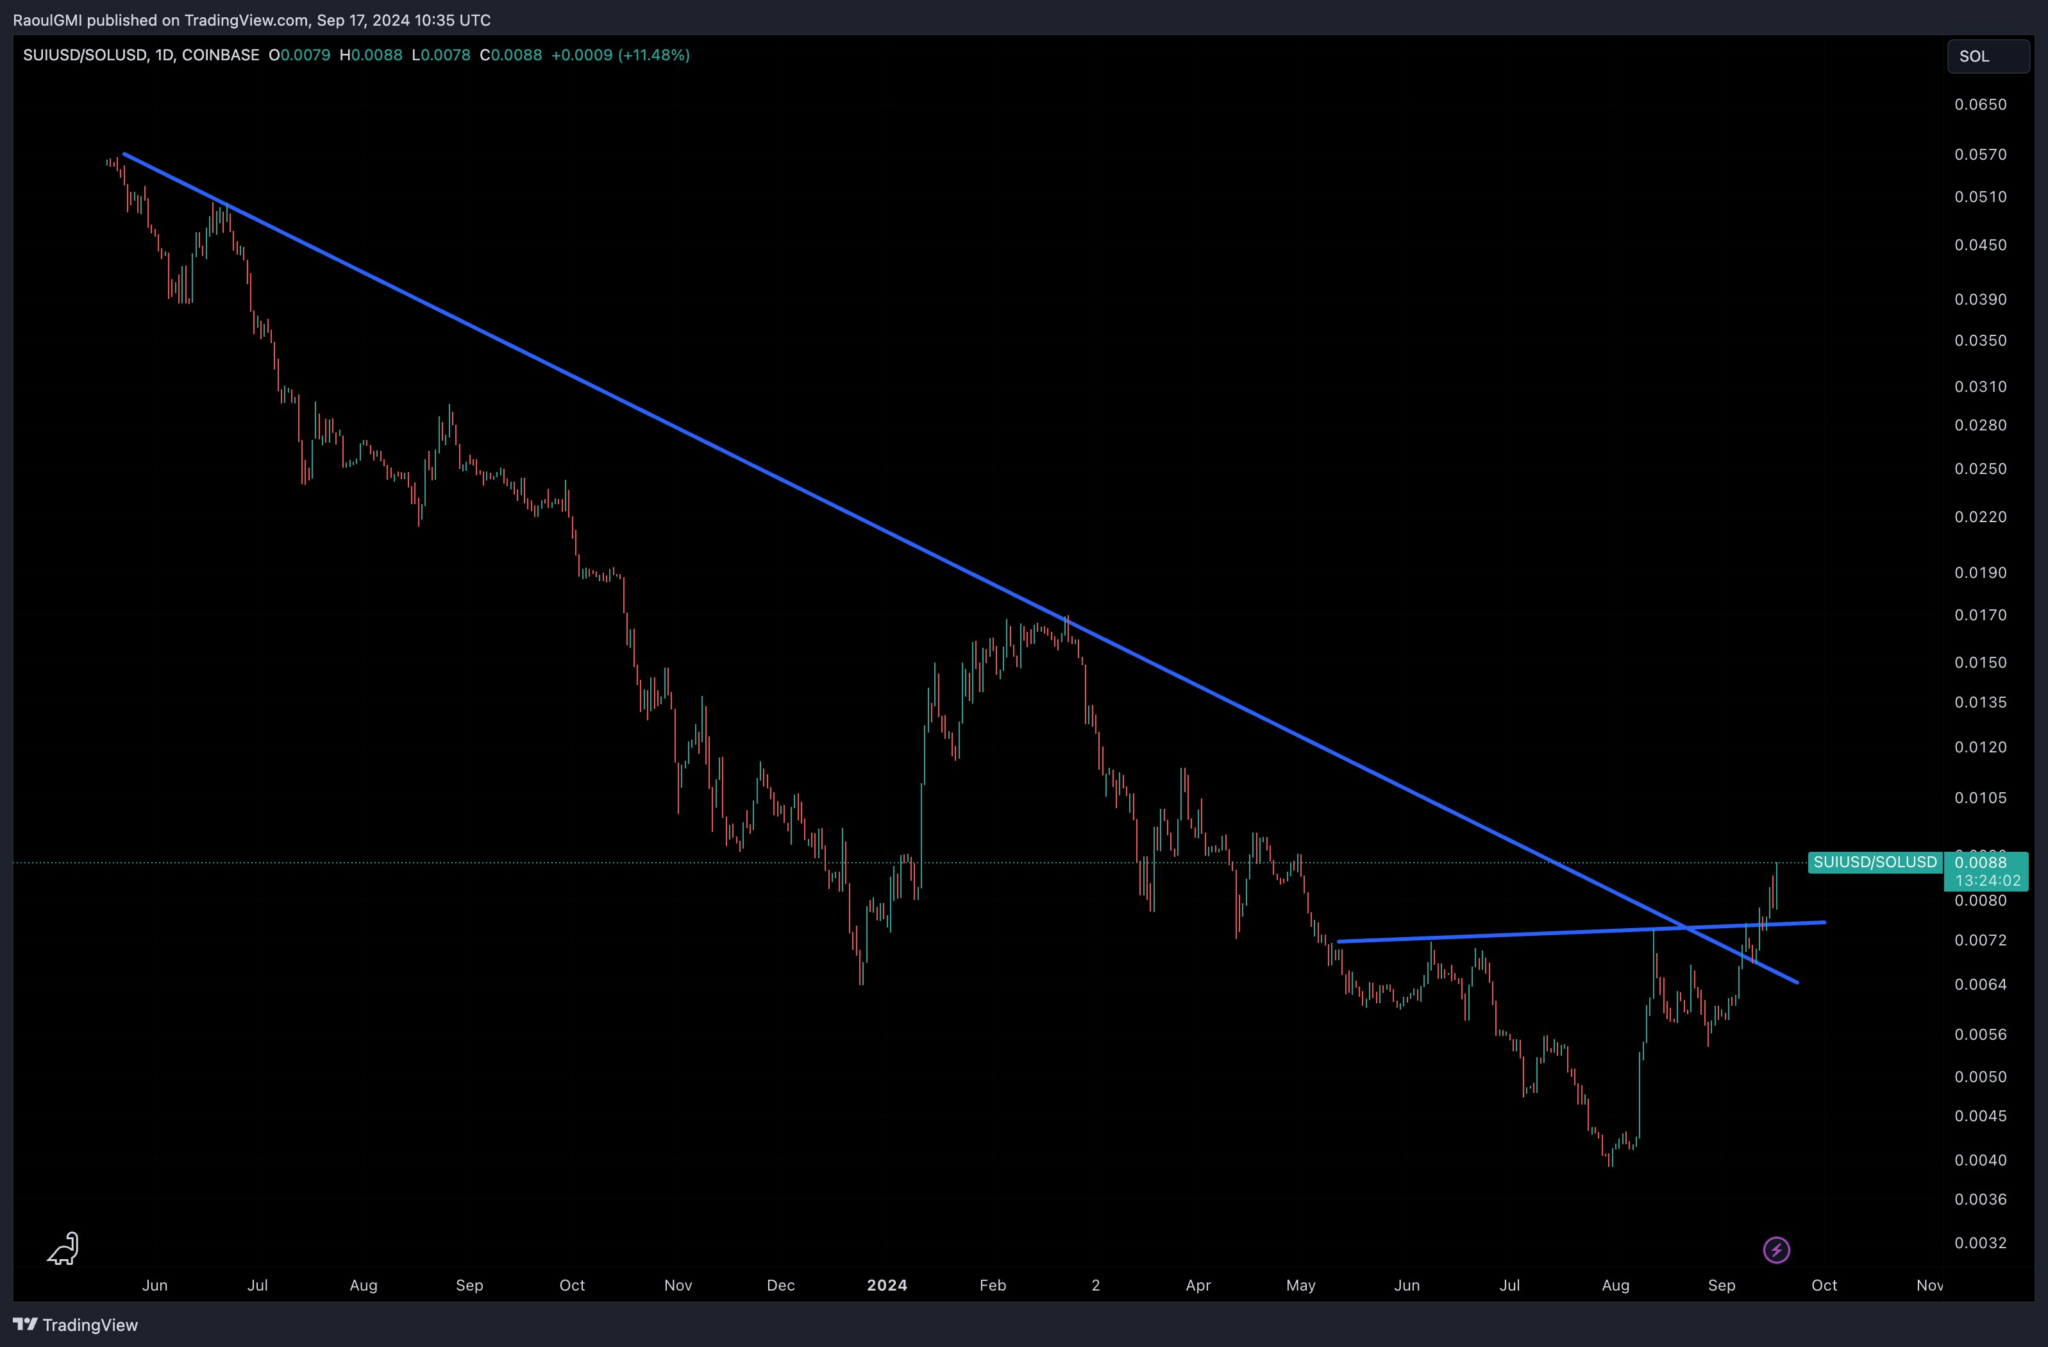Click the +11.48% change value in the legend
The width and height of the screenshot is (2048, 1347).
[654, 55]
